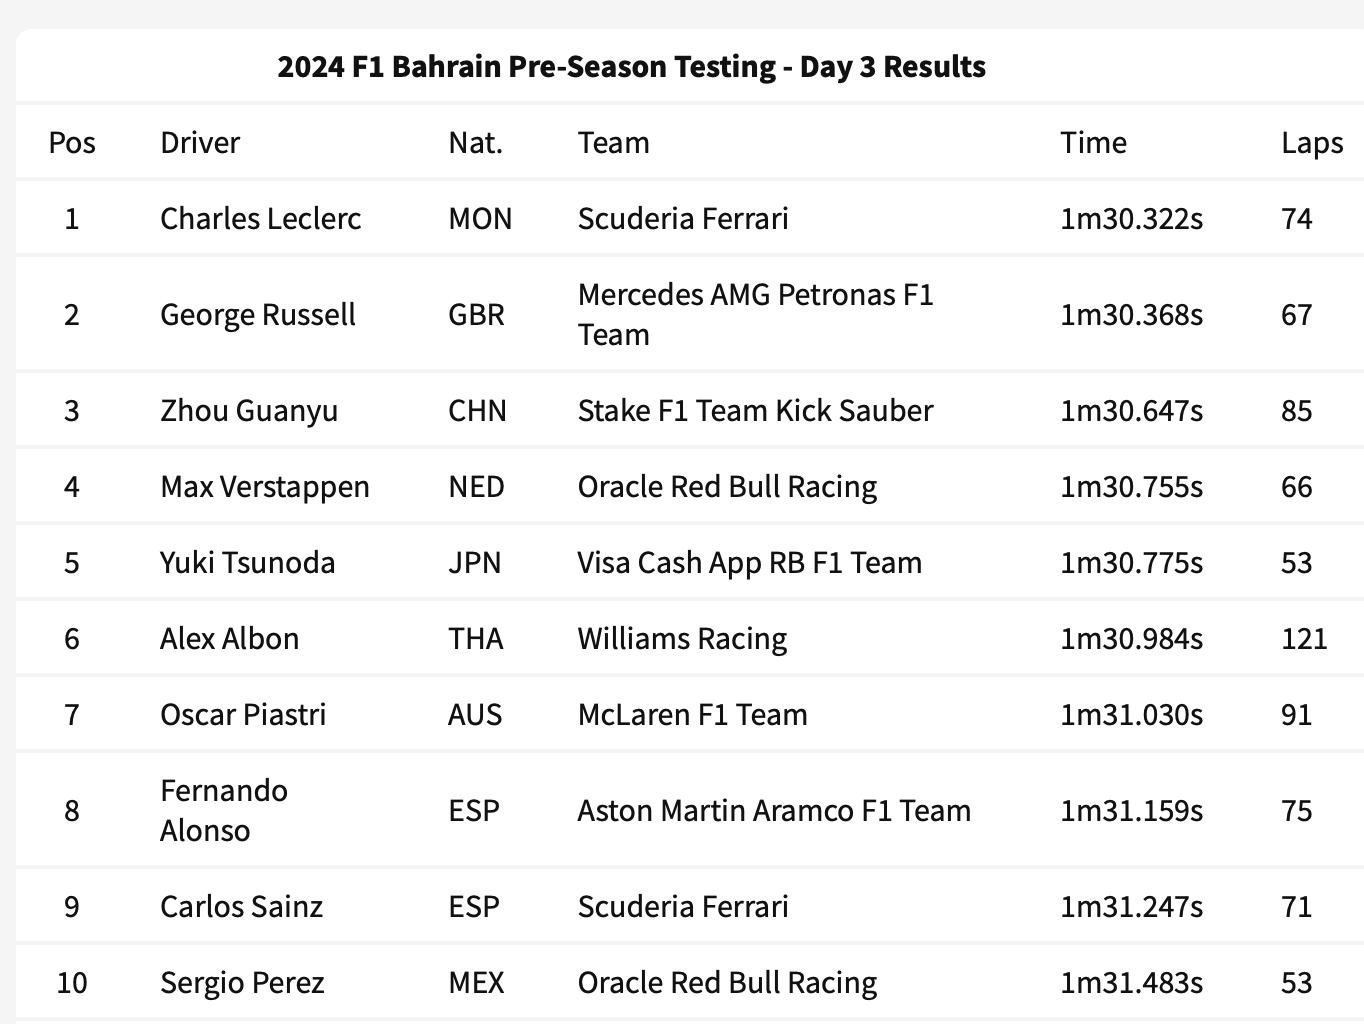Click the Driver column header
This screenshot has height=1024, width=1364.
pos(200,142)
